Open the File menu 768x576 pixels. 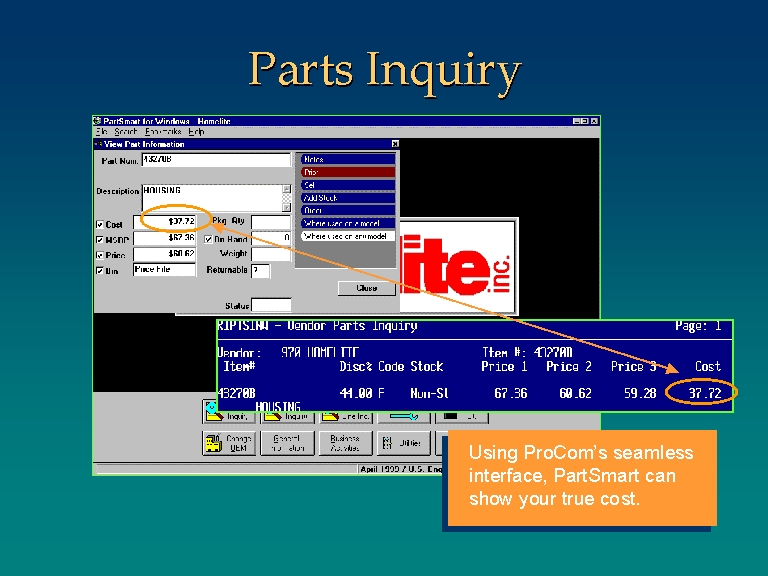[101, 132]
